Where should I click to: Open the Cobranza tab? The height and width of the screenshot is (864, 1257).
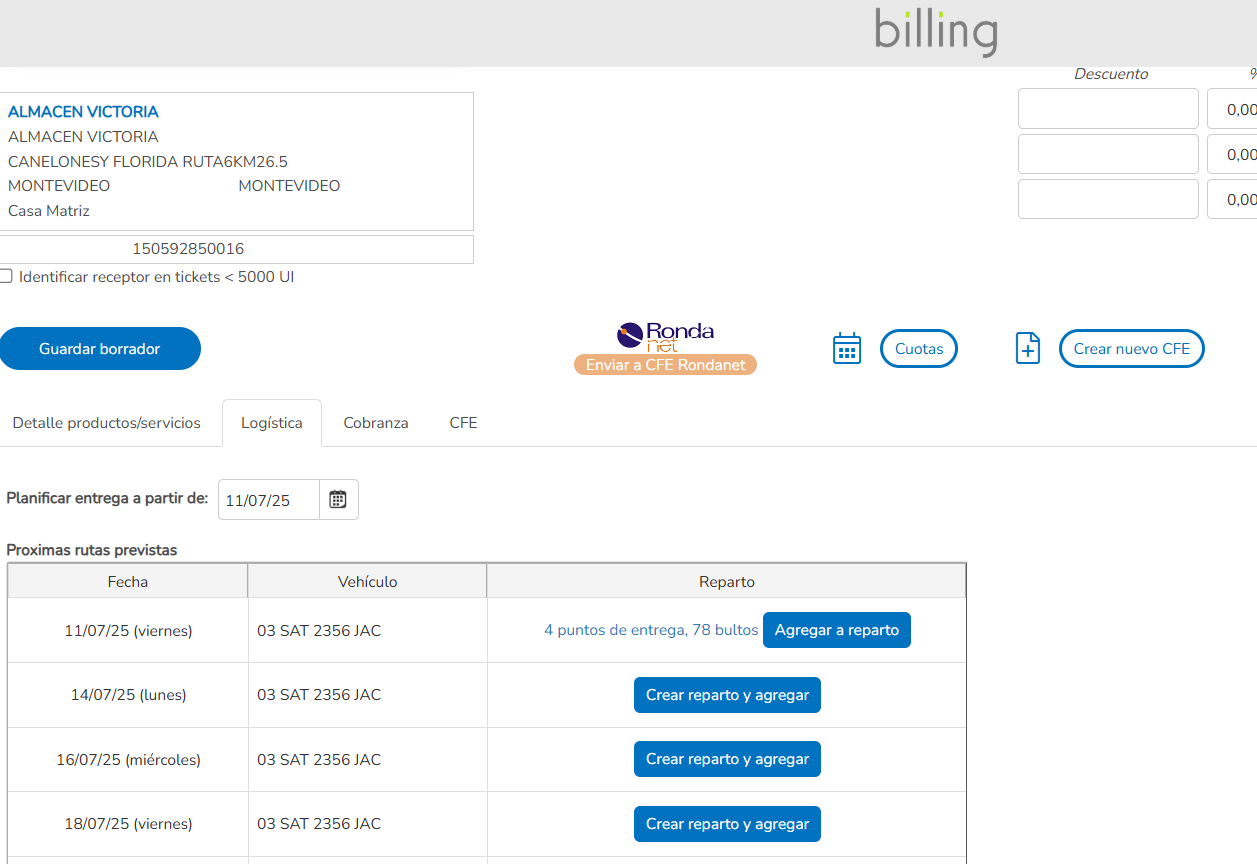(376, 423)
